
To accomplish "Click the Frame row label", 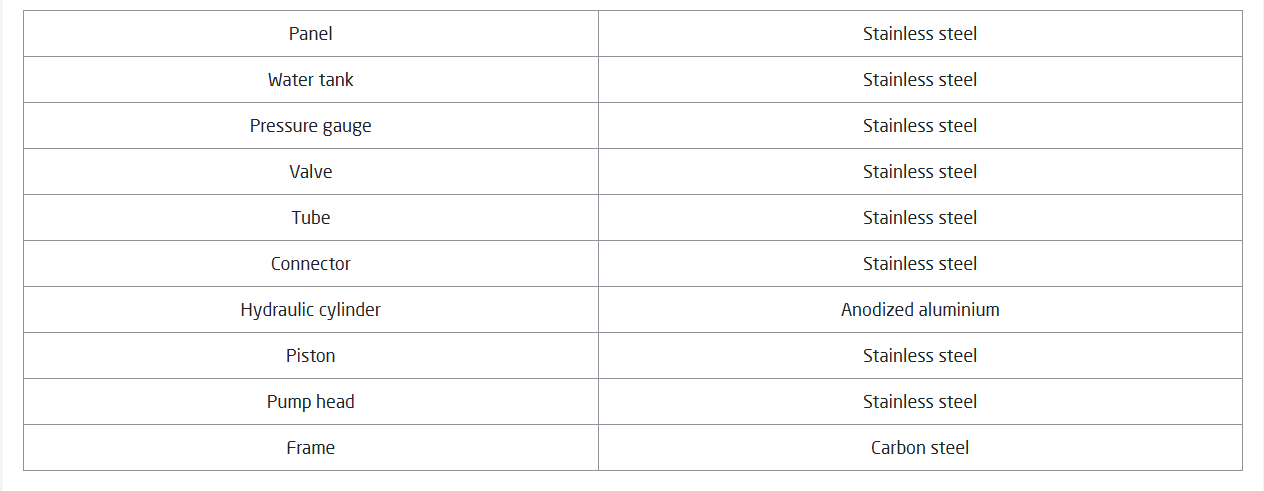I will [x=311, y=448].
